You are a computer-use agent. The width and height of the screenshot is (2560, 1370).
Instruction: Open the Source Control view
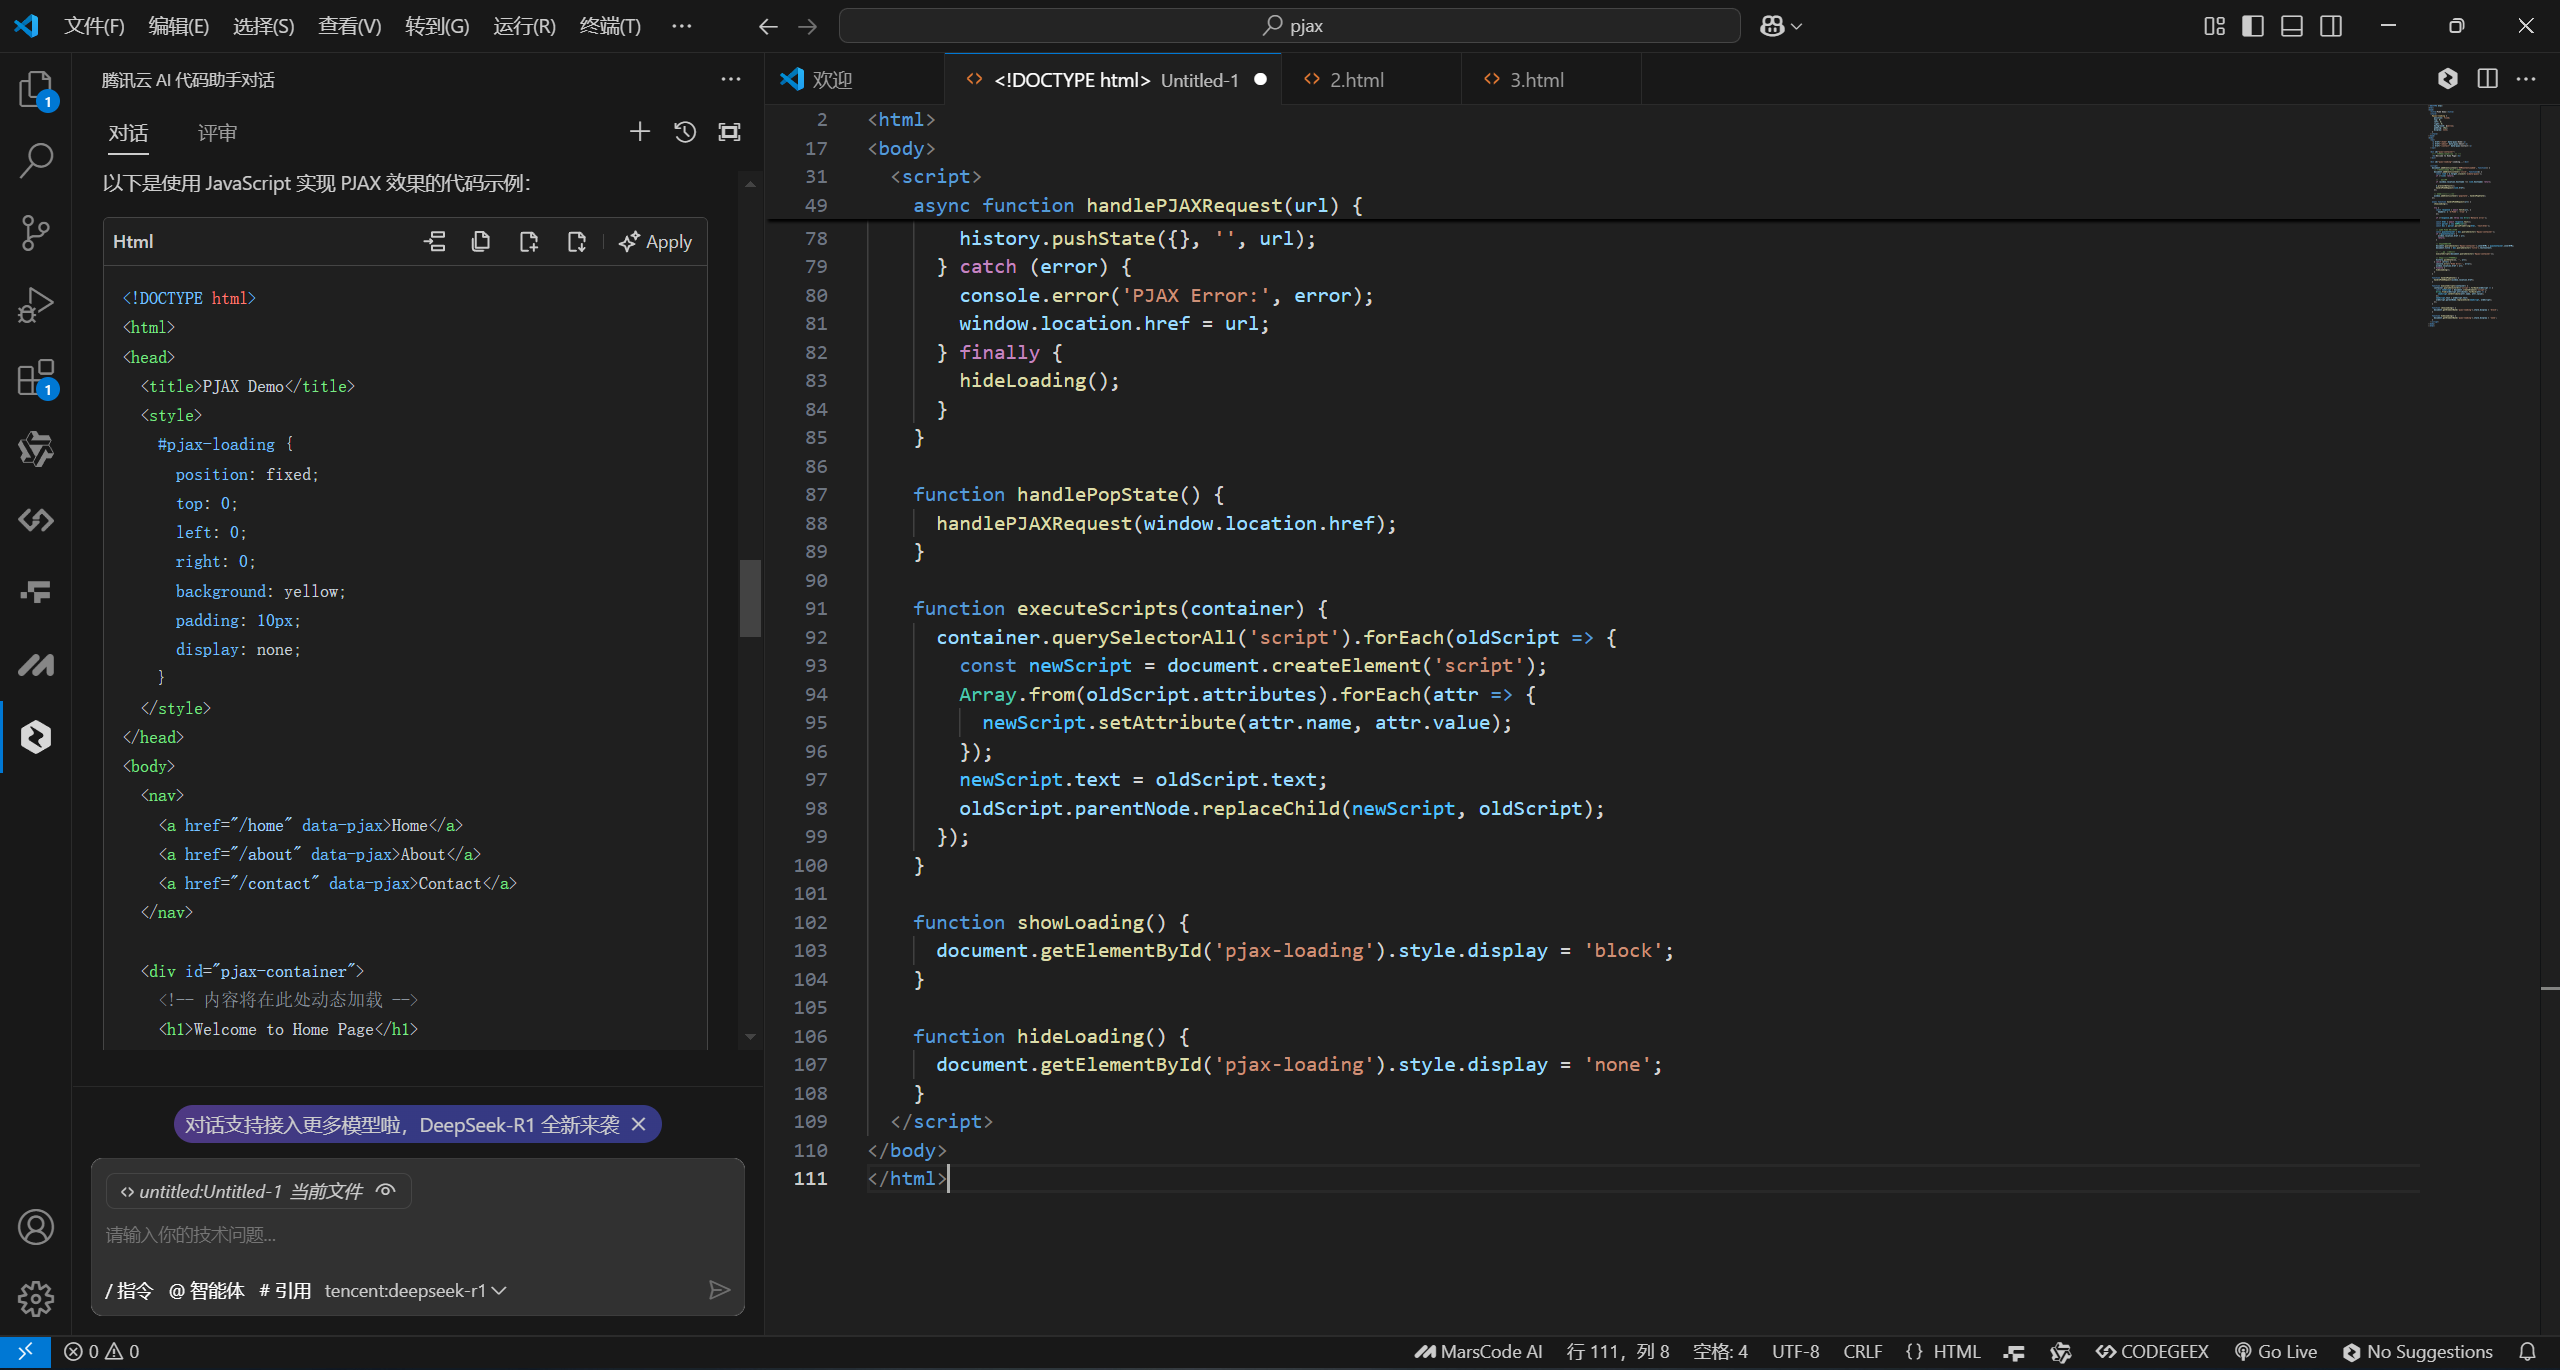[x=36, y=232]
